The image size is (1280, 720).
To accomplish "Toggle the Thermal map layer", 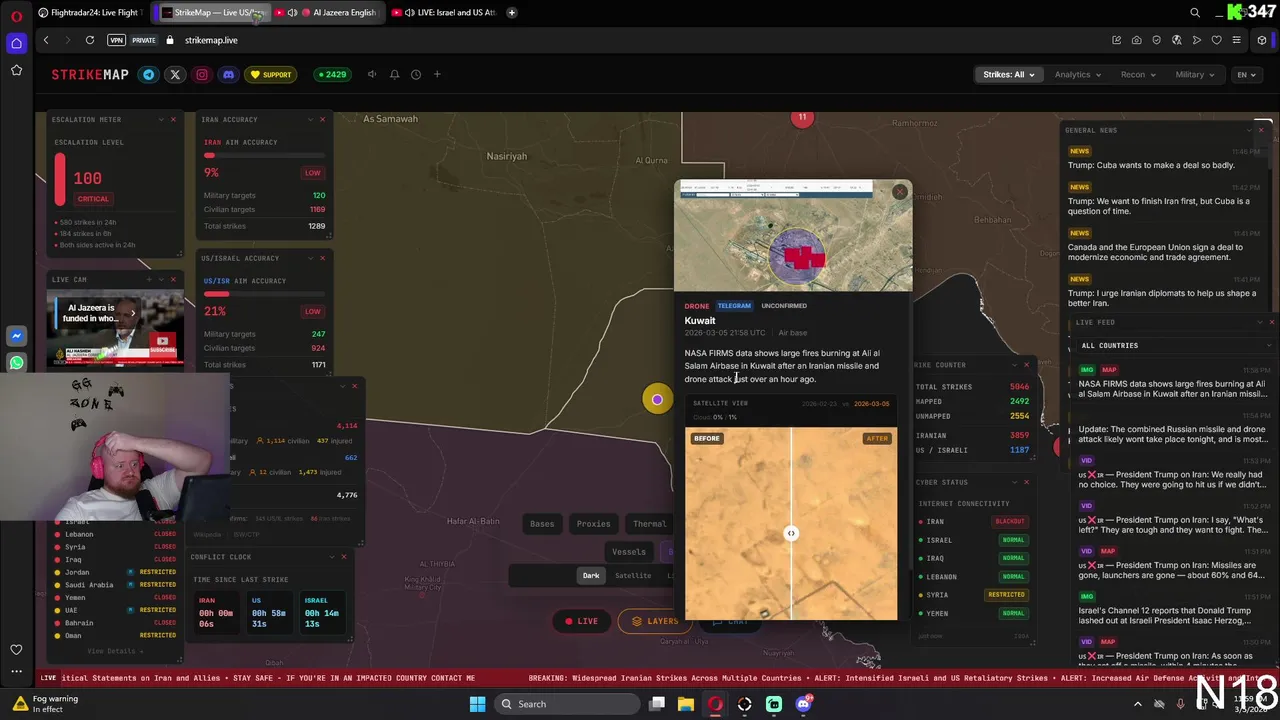I will pos(649,523).
